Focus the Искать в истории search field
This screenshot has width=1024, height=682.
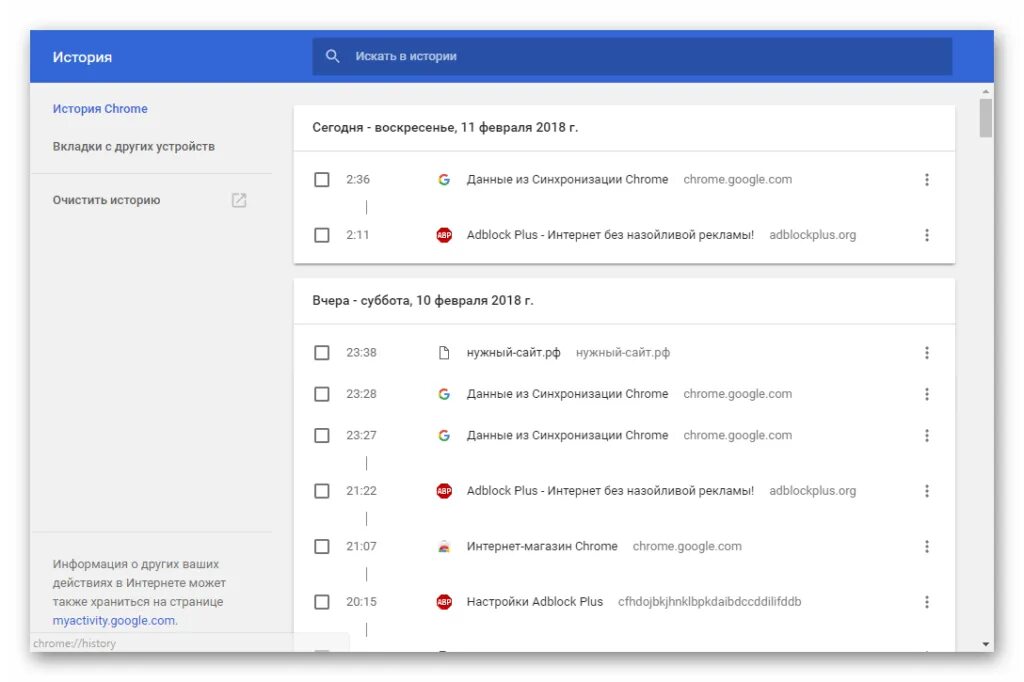632,56
